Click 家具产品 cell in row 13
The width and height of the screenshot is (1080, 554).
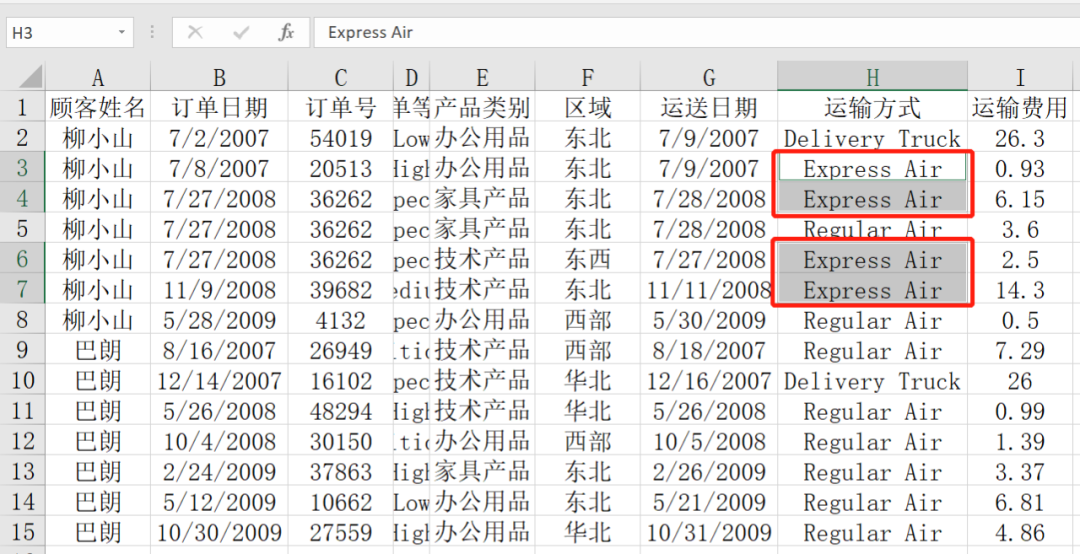pos(482,471)
